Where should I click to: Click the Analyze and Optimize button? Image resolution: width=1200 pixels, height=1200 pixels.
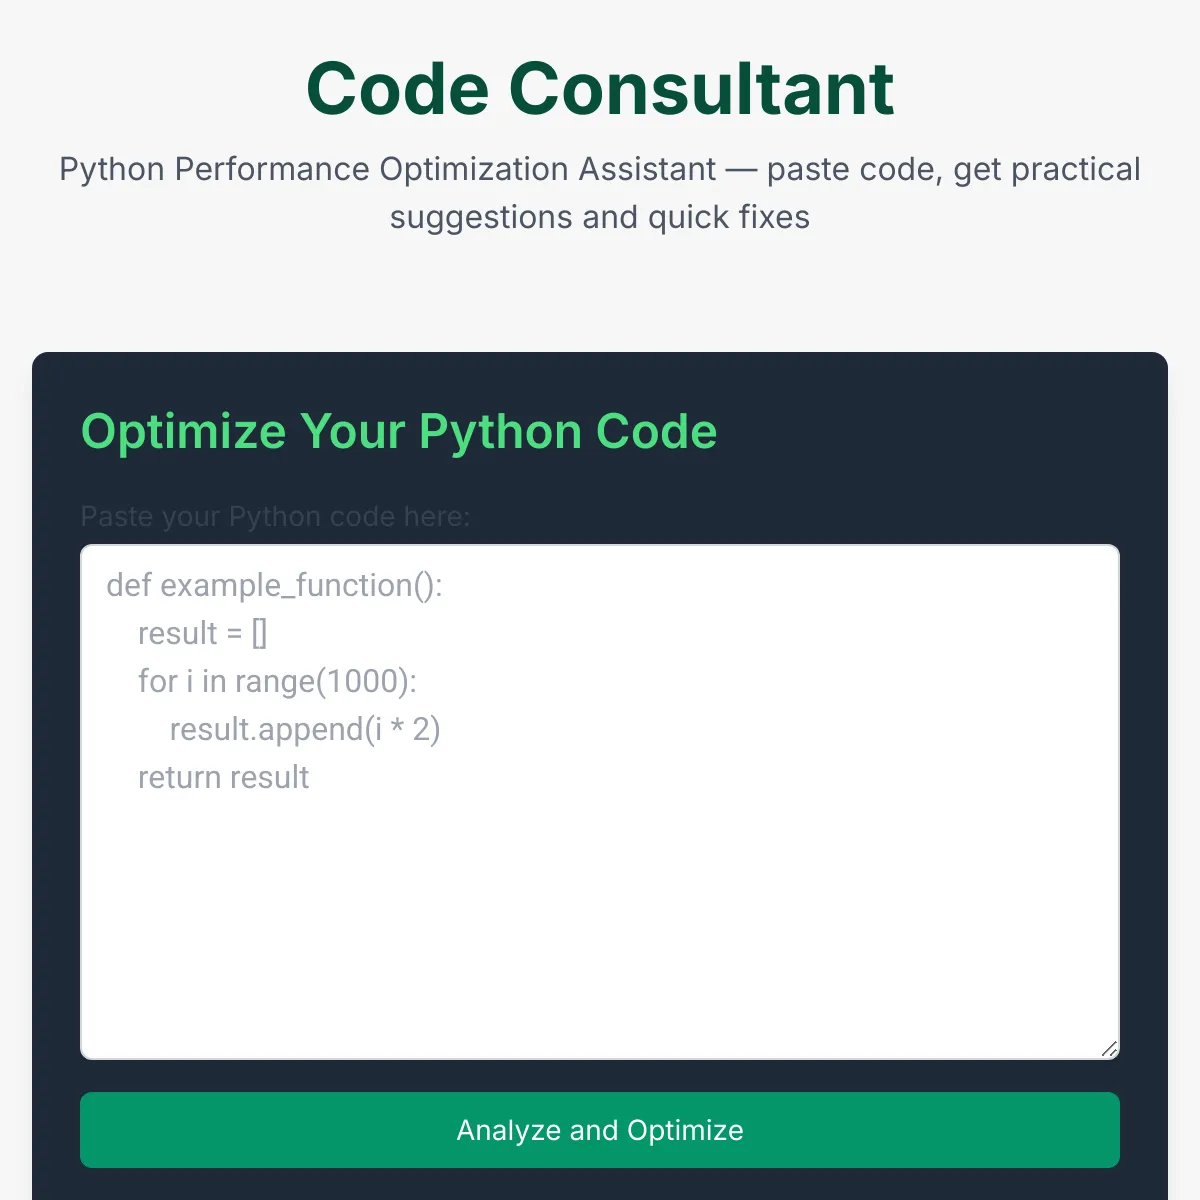[600, 1130]
